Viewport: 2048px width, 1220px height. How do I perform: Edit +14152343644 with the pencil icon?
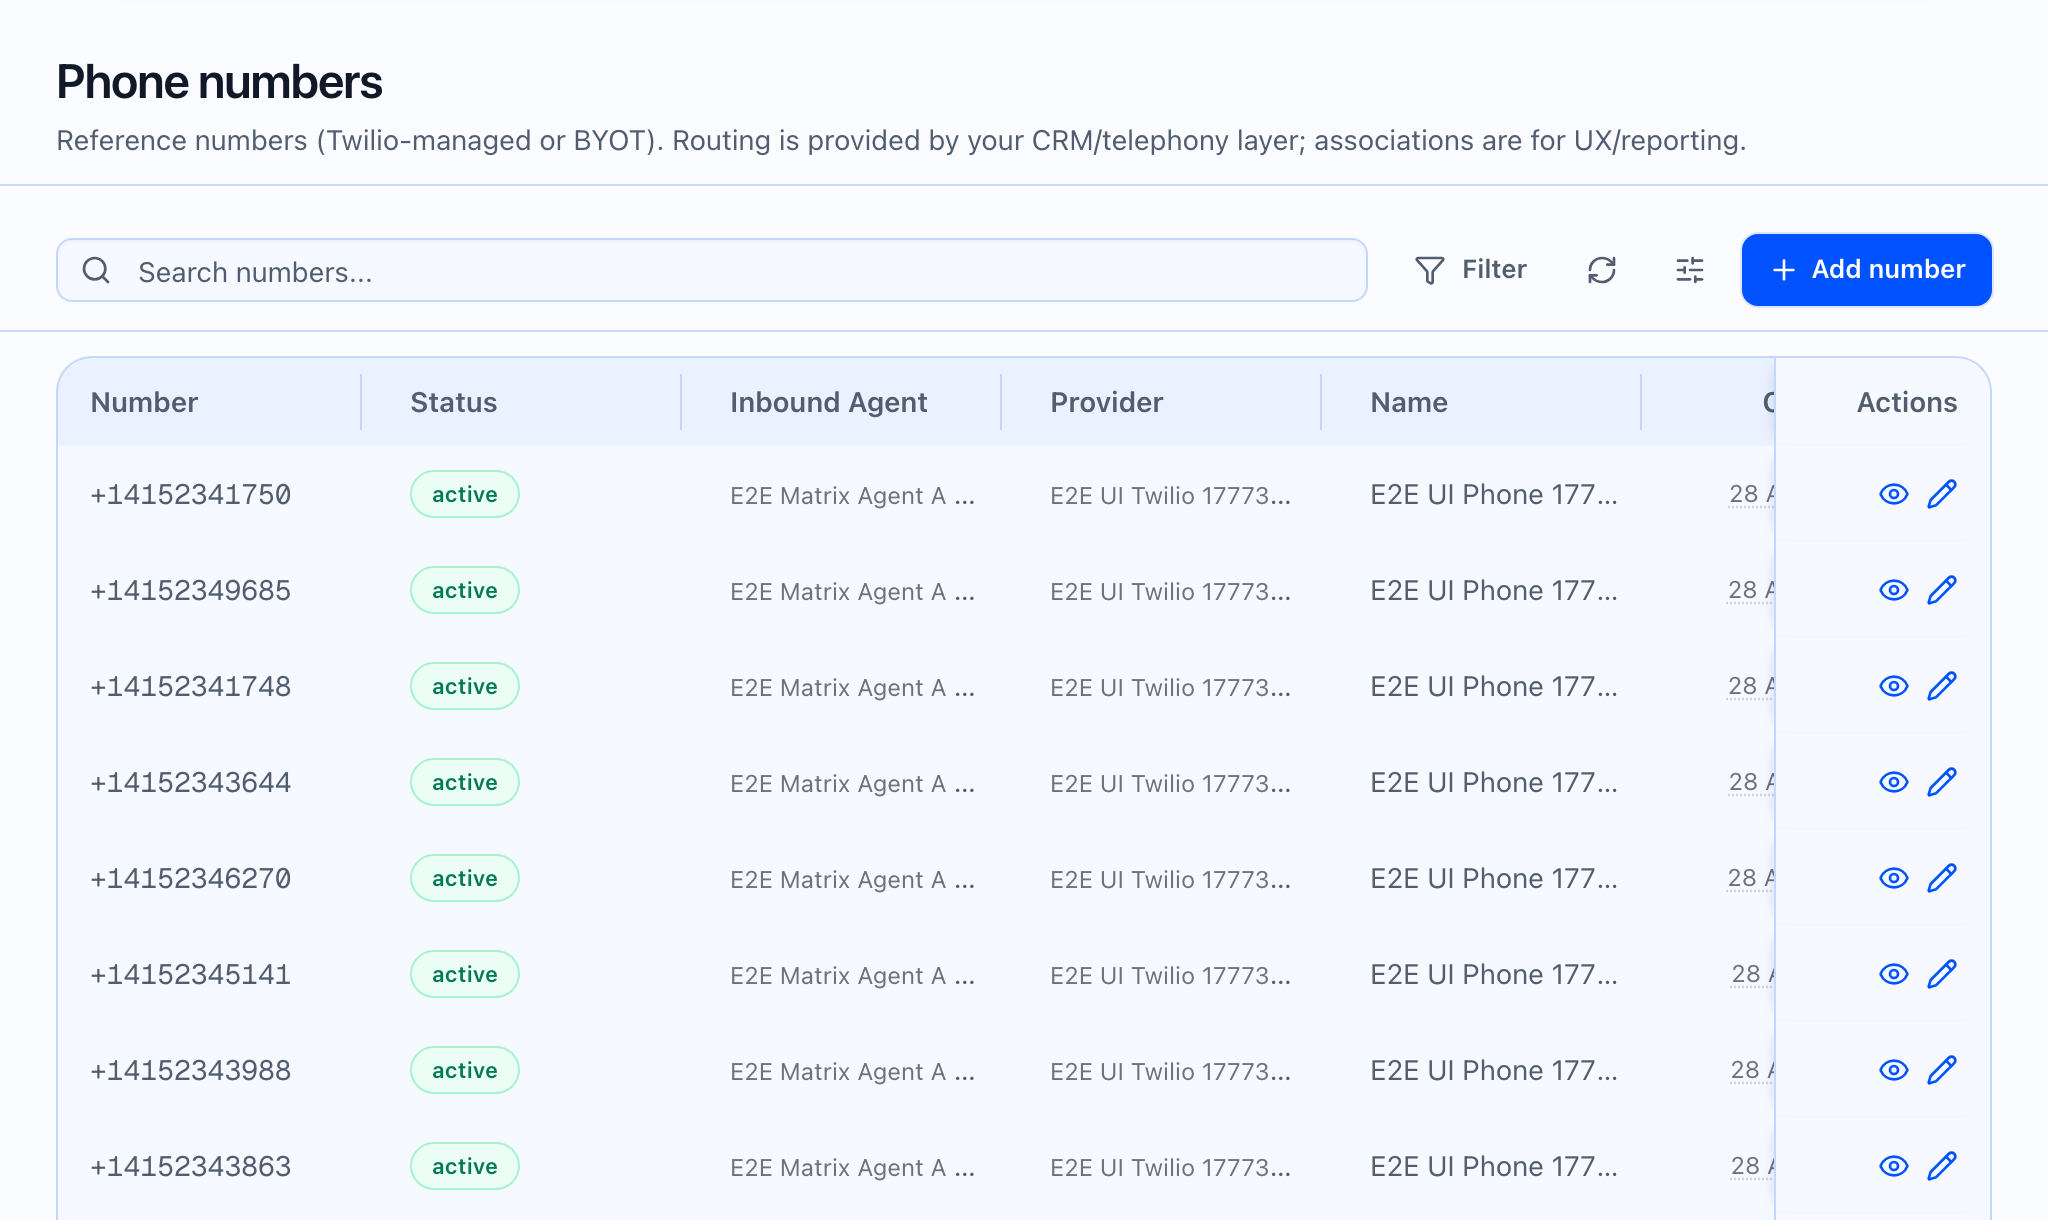(x=1942, y=782)
